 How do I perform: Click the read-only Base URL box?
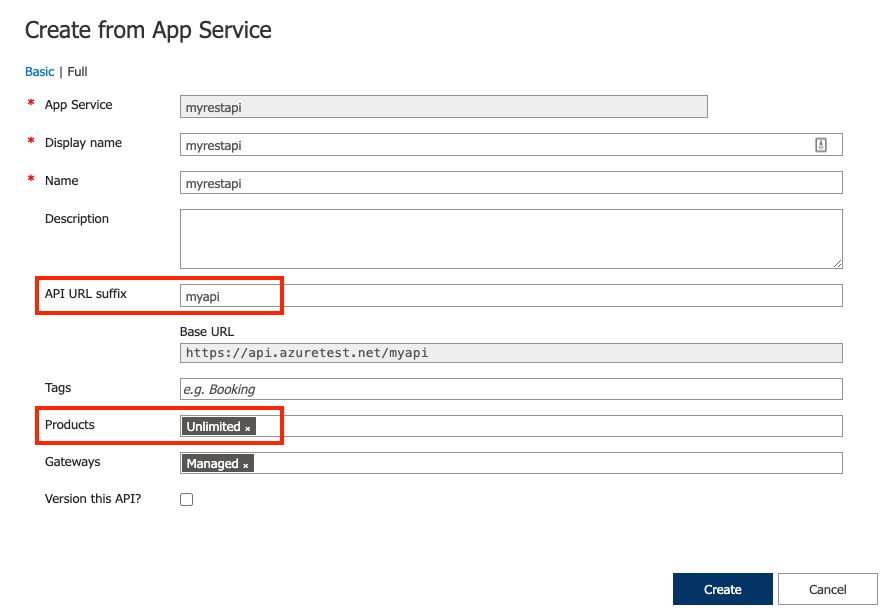coord(511,353)
